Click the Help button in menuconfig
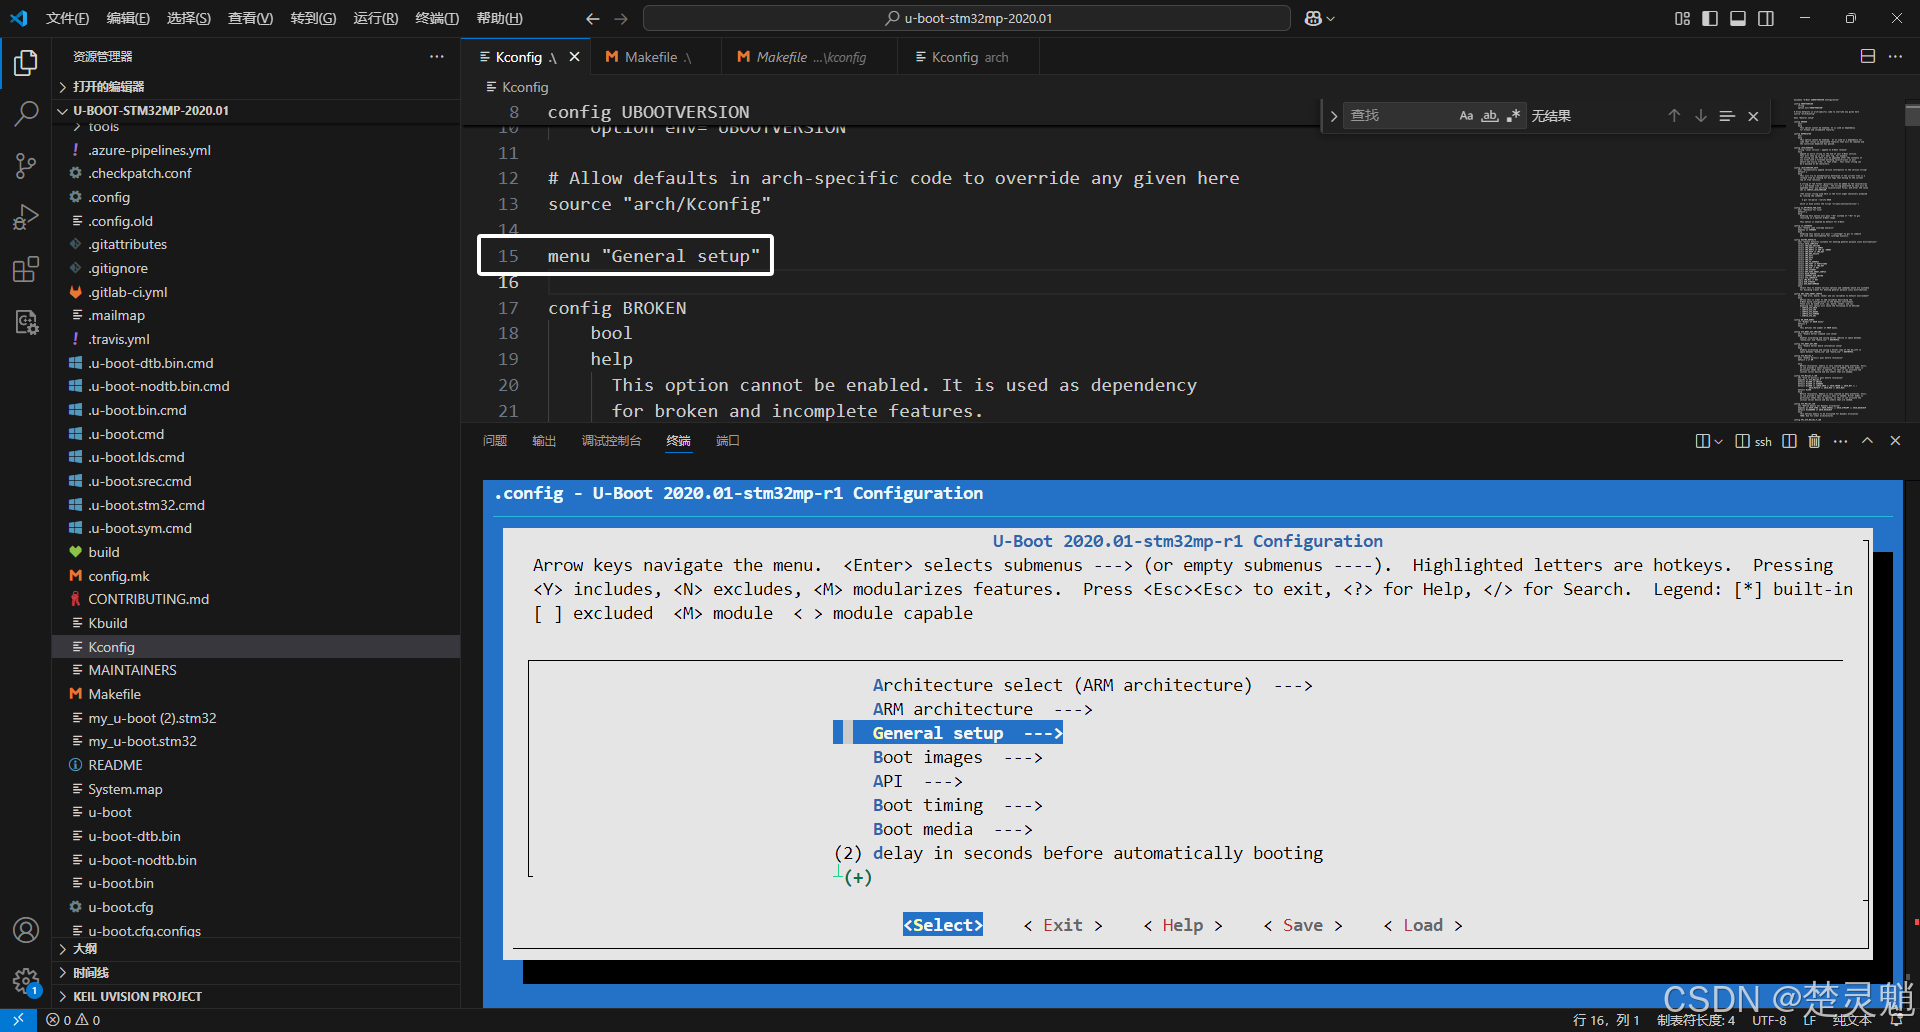Viewport: 1920px width, 1032px height. [x=1183, y=926]
